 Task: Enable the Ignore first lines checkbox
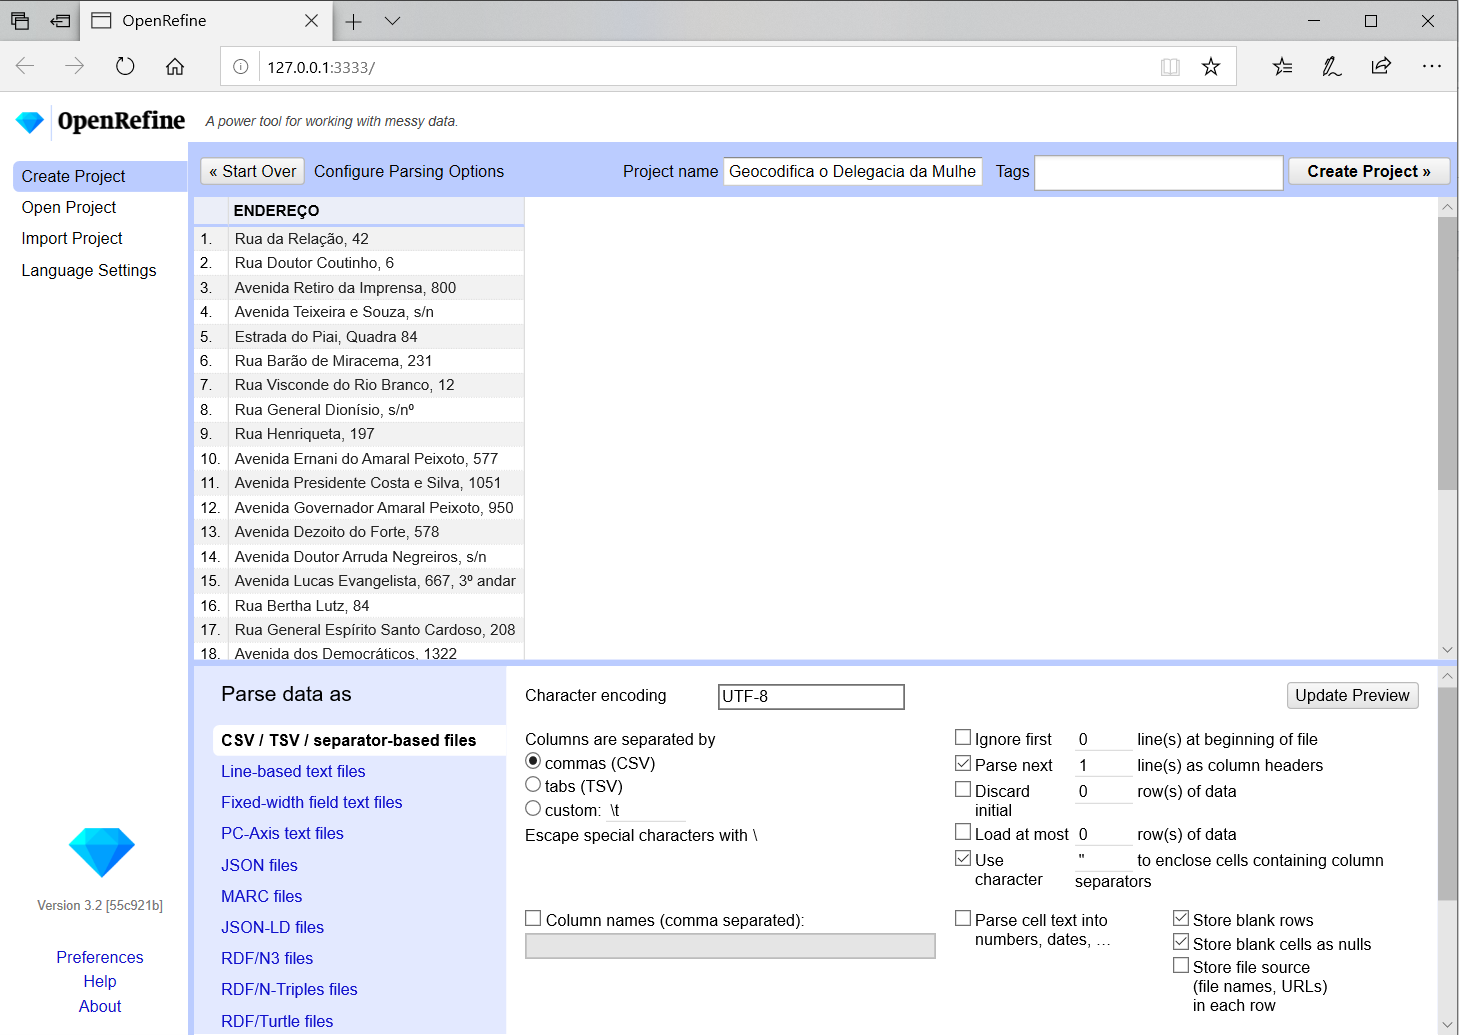tap(963, 738)
